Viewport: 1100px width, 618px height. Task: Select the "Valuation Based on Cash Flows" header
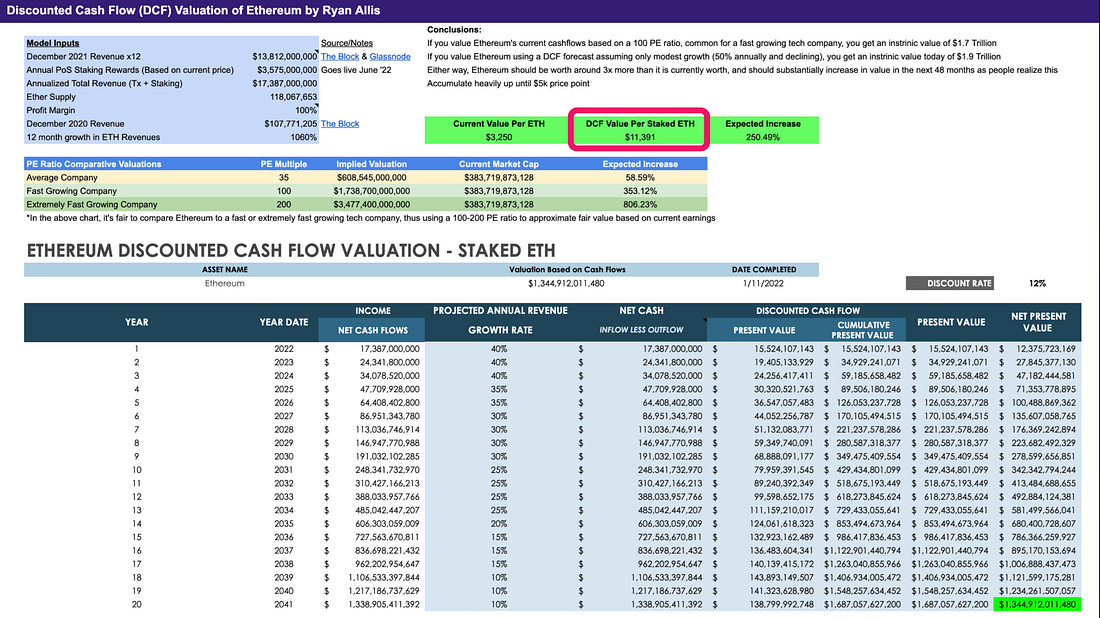pos(567,269)
